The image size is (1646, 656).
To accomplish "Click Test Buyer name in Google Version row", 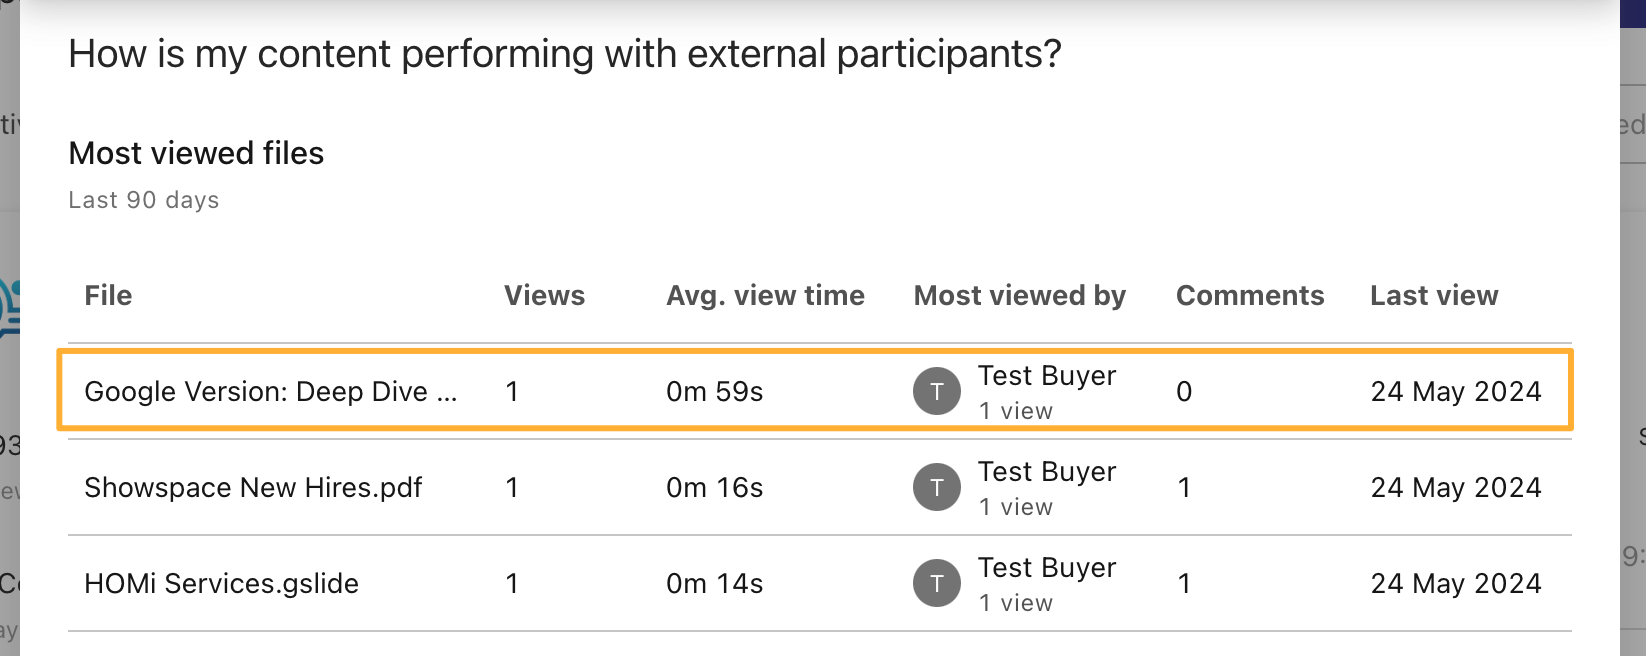I will (1046, 376).
